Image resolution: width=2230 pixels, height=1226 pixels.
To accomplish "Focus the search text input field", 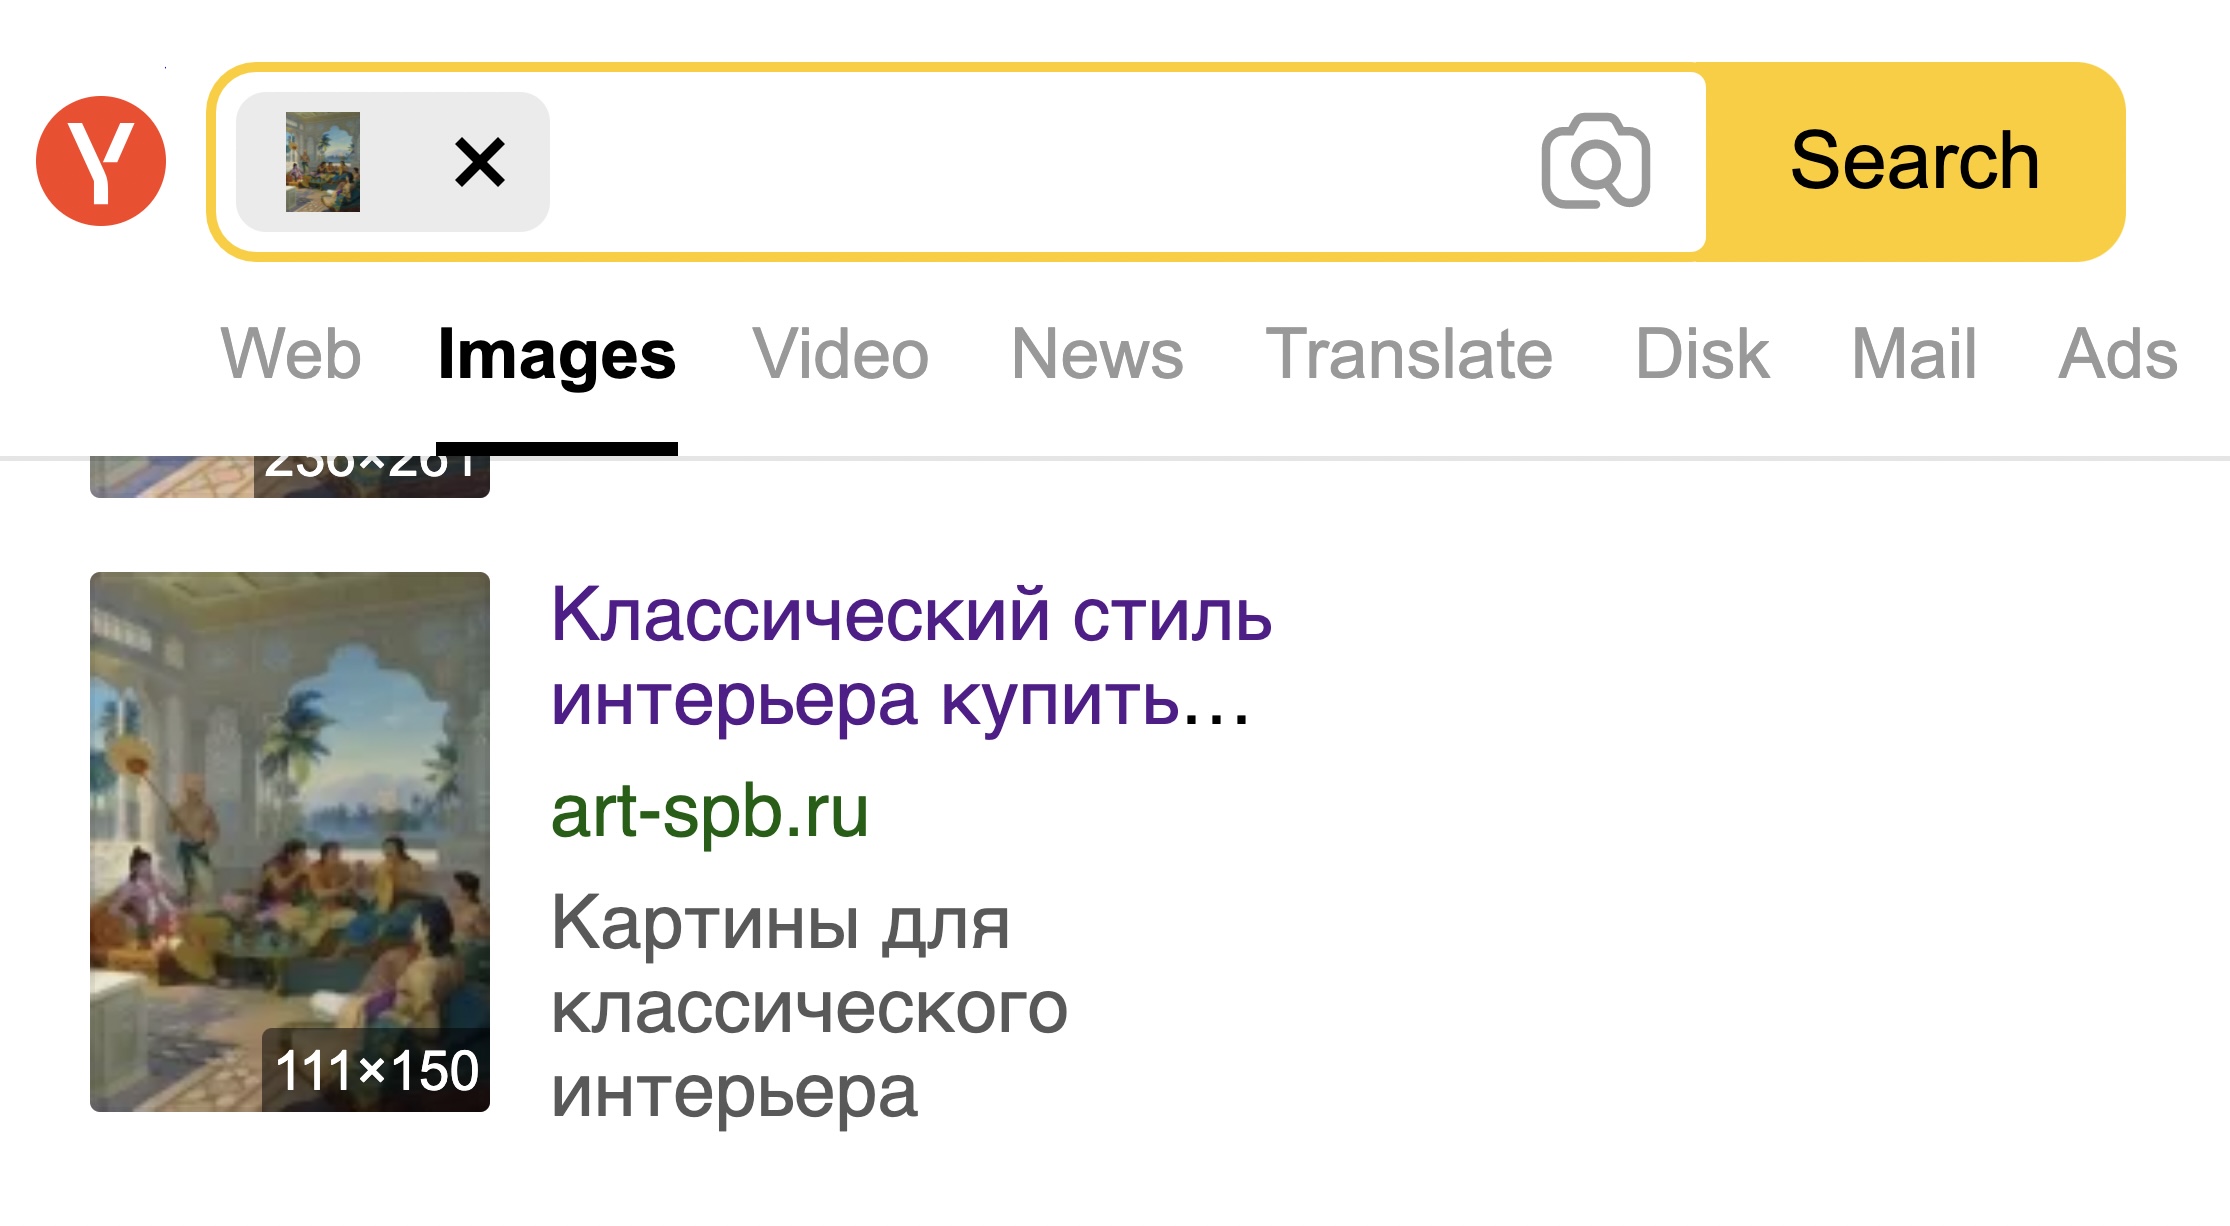I will pos(1040,162).
